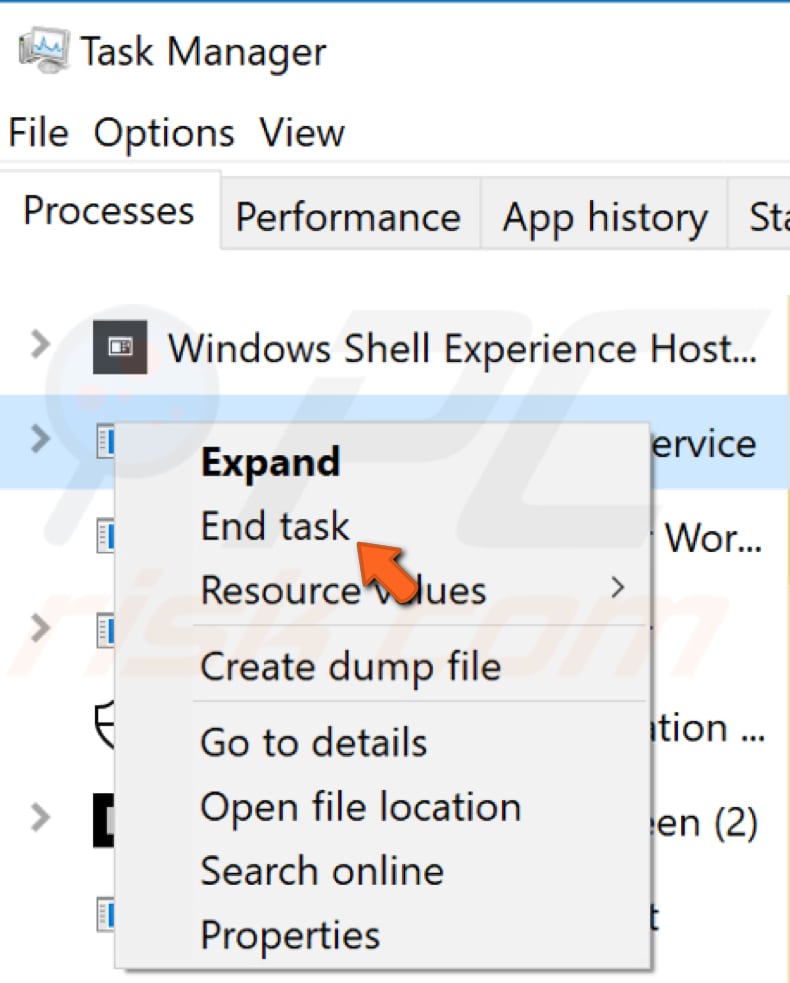The width and height of the screenshot is (790, 983).
Task: Expand the Windows Shell Experience Host row
Action: [39, 346]
